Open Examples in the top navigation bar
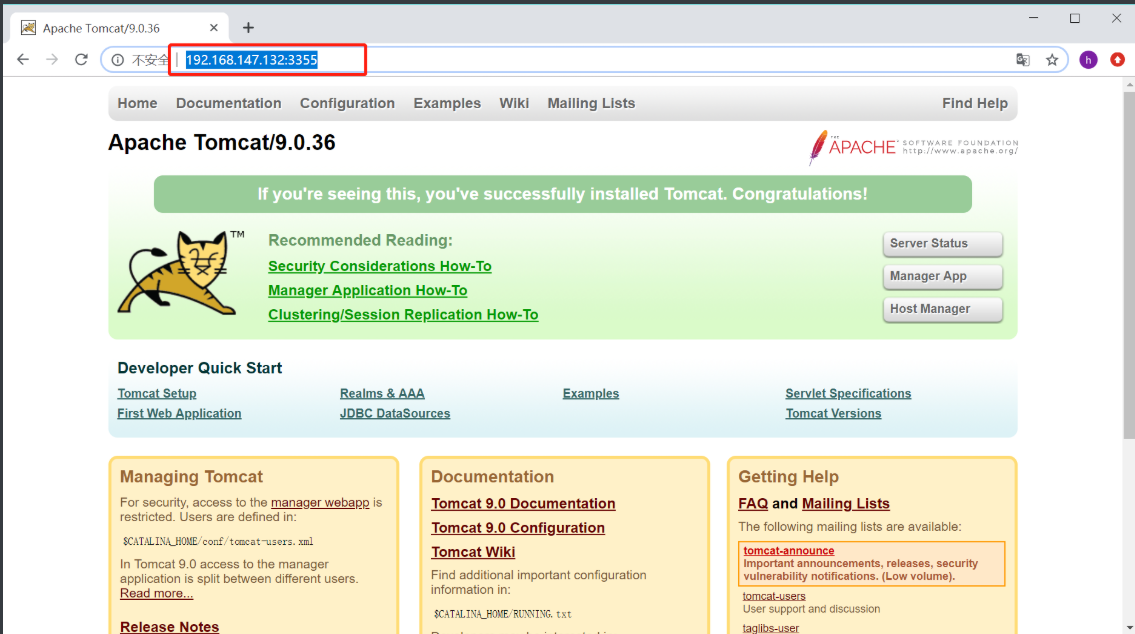The width and height of the screenshot is (1135, 634). point(447,103)
